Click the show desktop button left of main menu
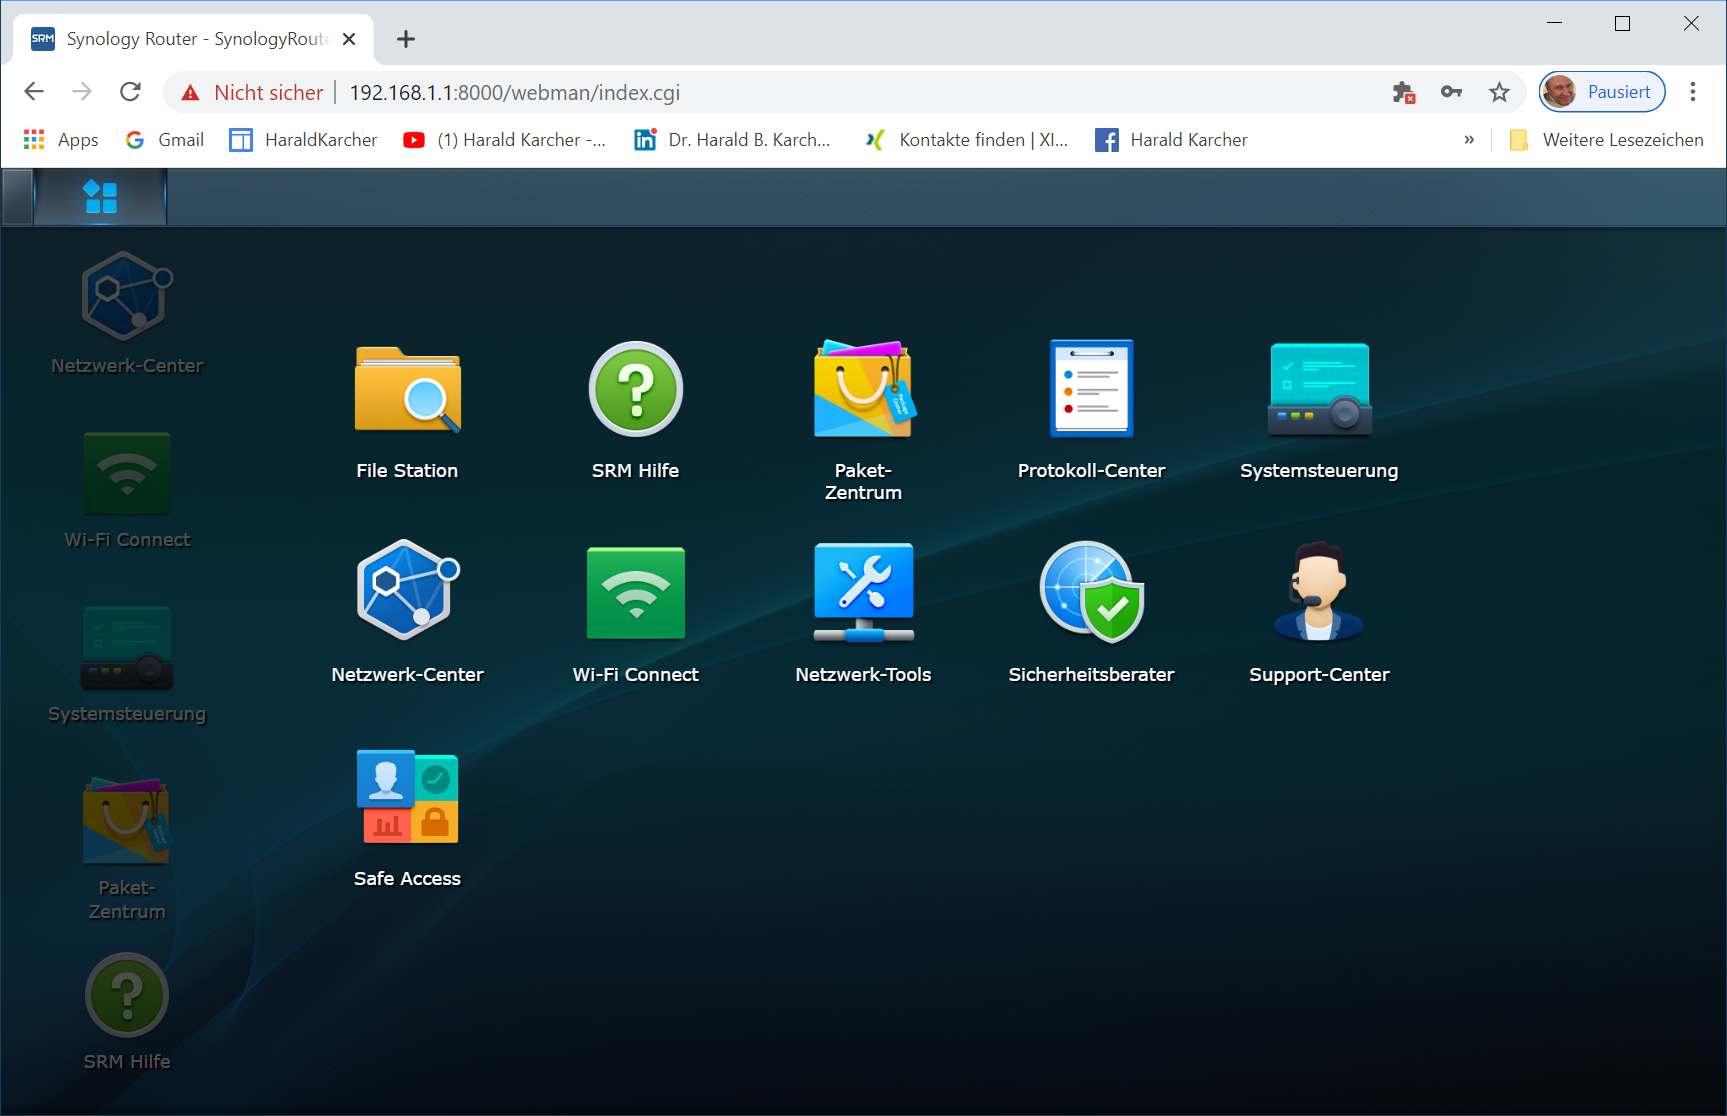 point(17,197)
